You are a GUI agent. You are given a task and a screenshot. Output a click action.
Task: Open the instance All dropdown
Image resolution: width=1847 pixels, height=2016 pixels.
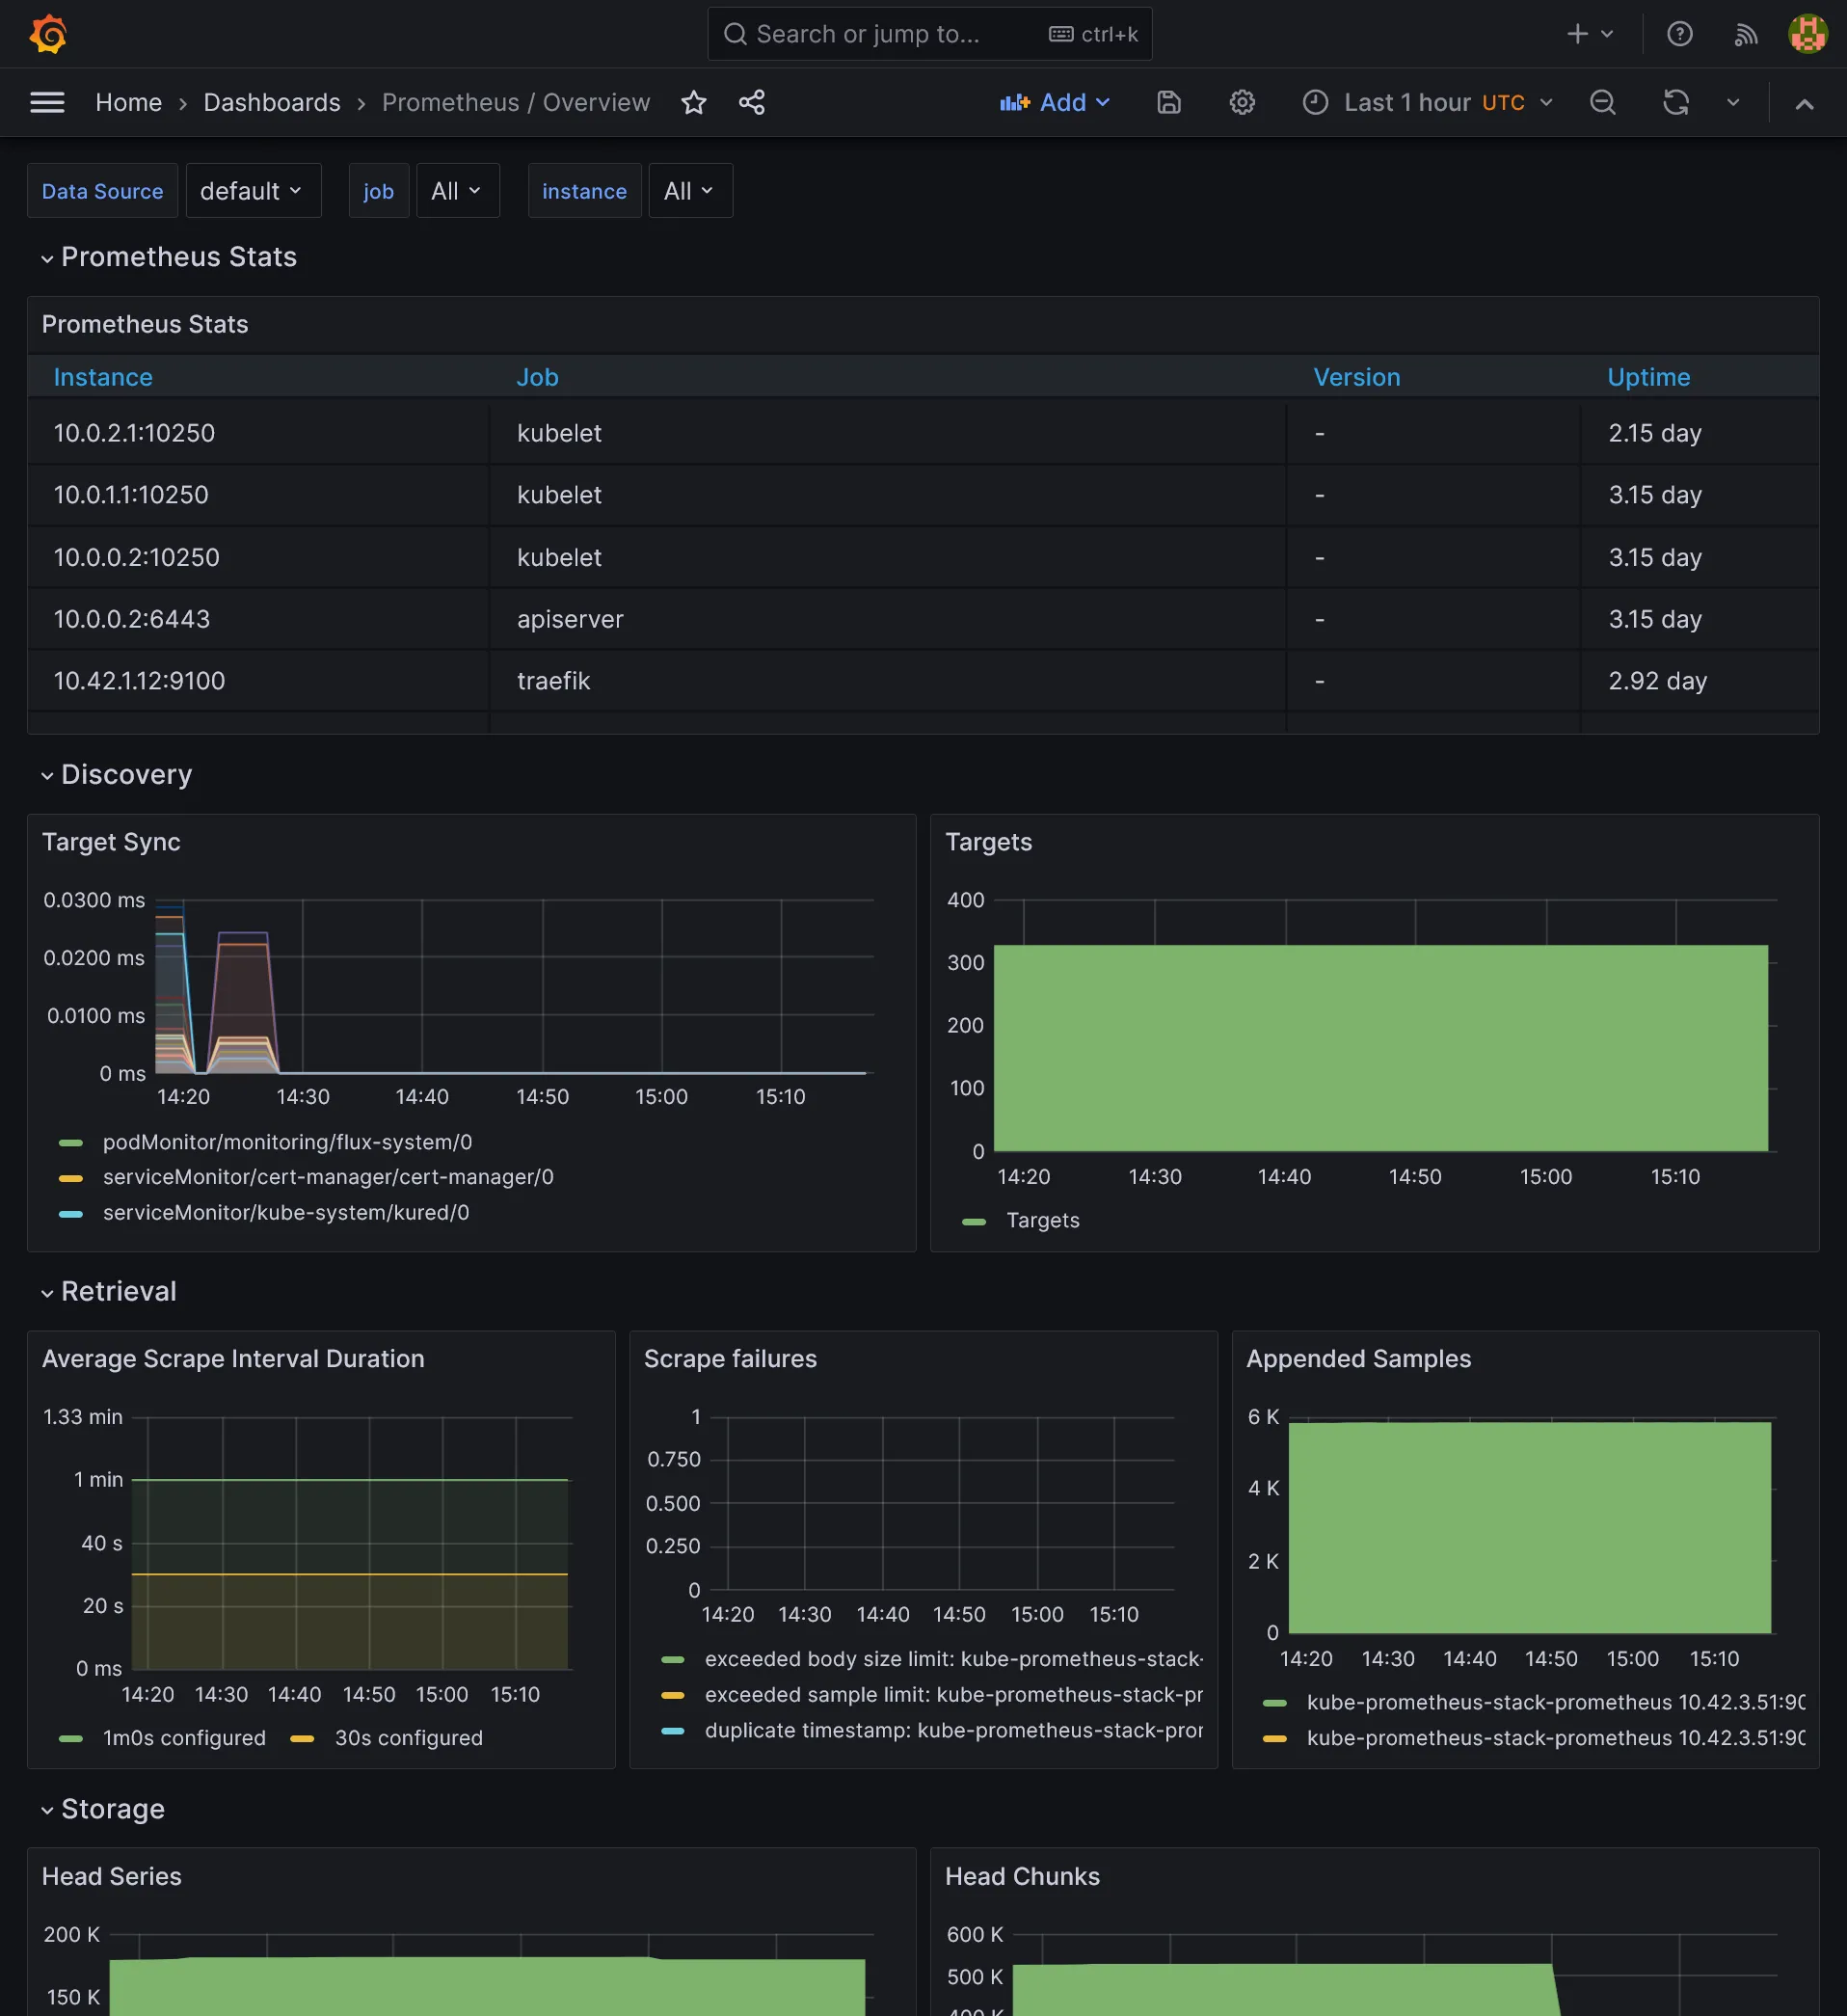[x=689, y=191]
